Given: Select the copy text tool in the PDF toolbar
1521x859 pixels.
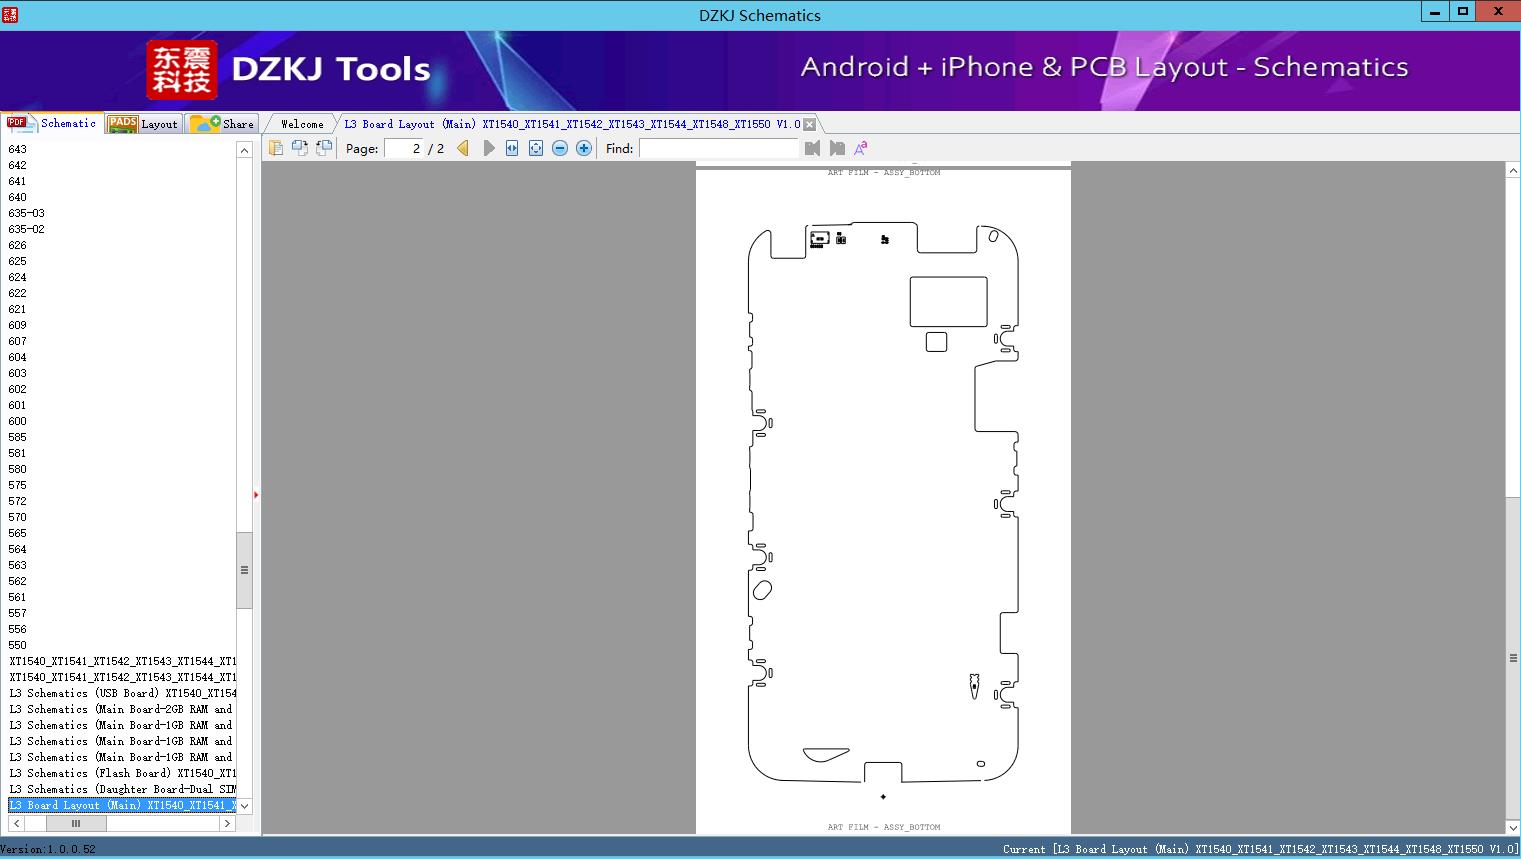Looking at the screenshot, I should pos(277,147).
